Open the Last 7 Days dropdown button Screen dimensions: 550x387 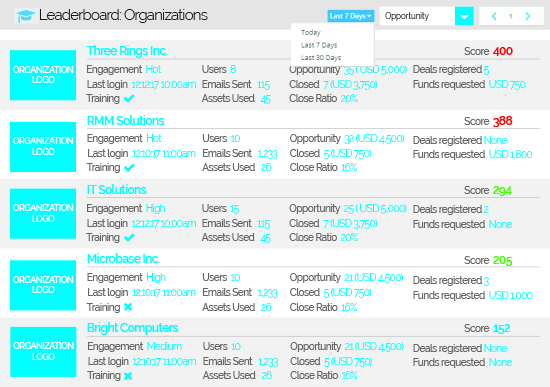(350, 16)
